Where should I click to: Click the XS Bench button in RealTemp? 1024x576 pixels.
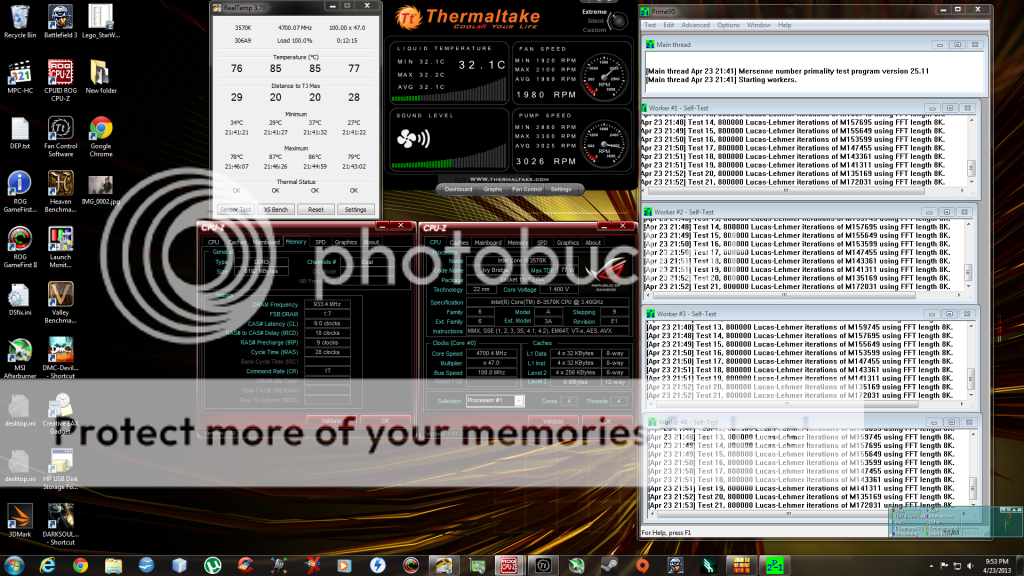pos(276,210)
